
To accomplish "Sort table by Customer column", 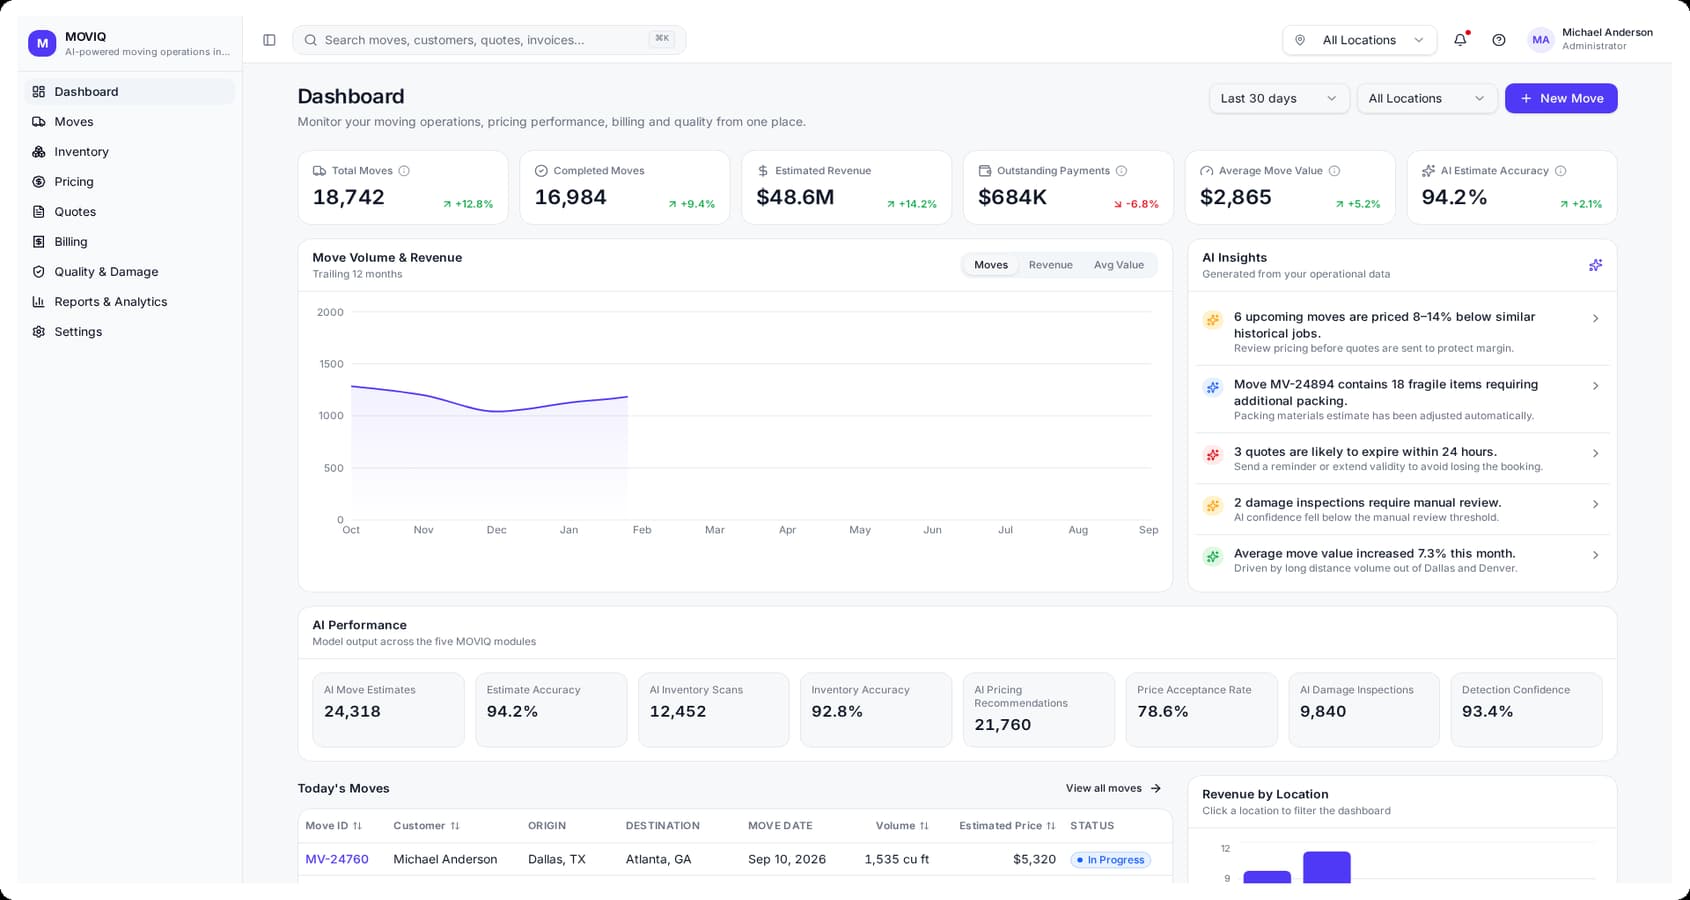I will (427, 826).
